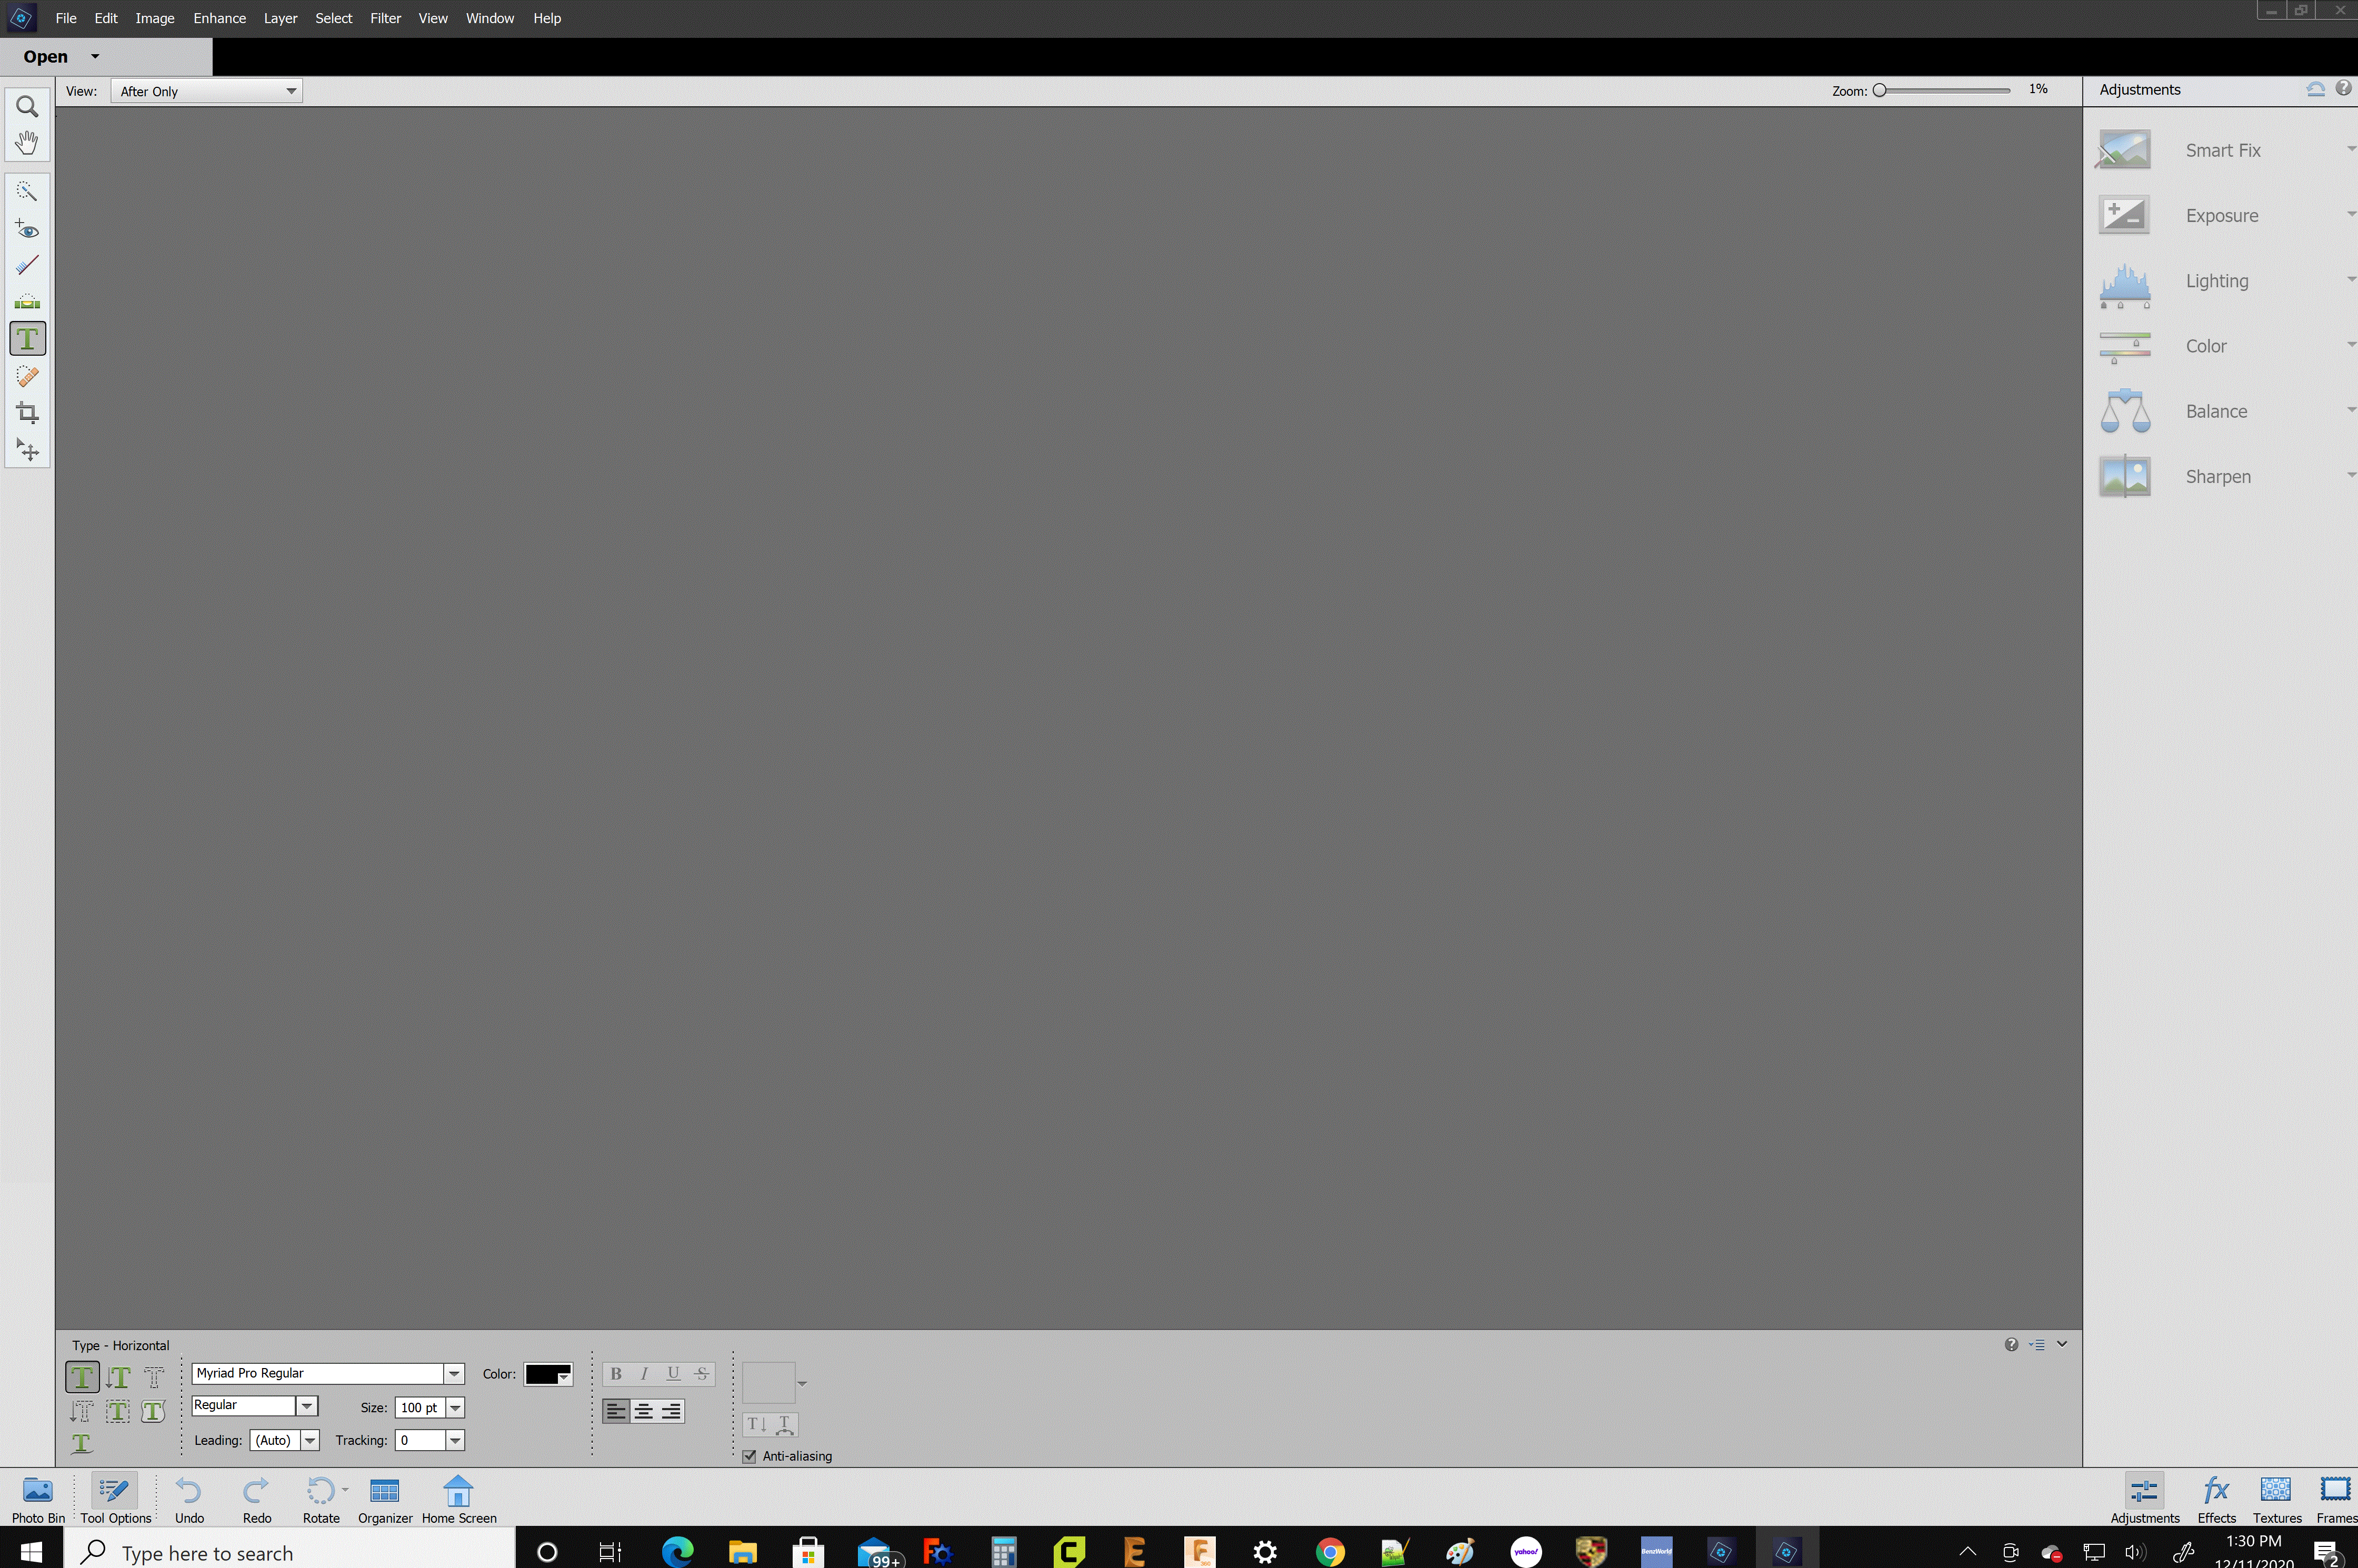Choose the Text on Shape tool option
This screenshot has width=2358, height=1568.
153,1411
